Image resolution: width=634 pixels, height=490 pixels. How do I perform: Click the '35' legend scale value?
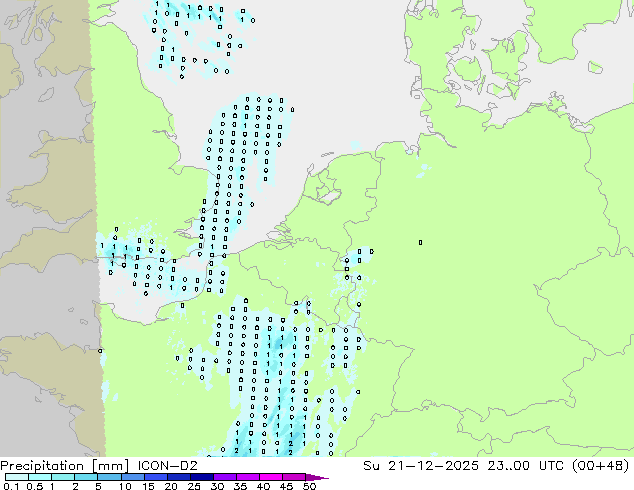[240, 486]
